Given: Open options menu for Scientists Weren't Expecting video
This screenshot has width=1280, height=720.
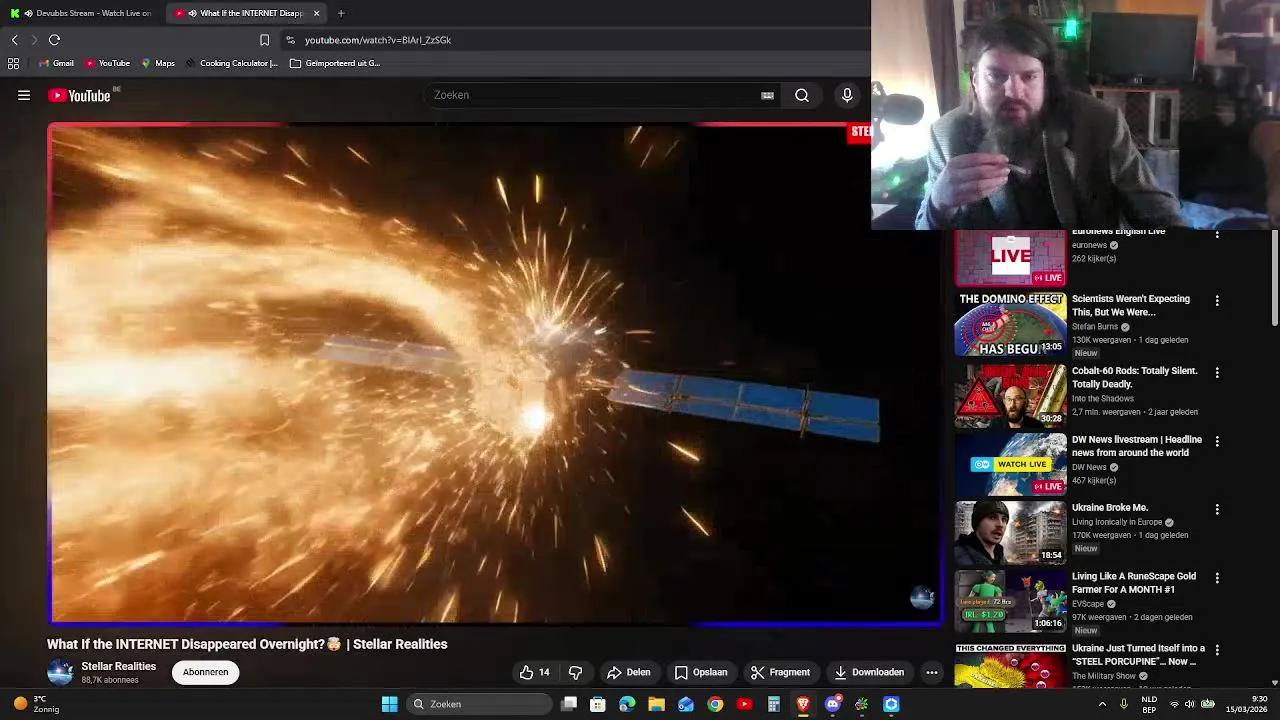Looking at the screenshot, I should pyautogui.click(x=1217, y=301).
